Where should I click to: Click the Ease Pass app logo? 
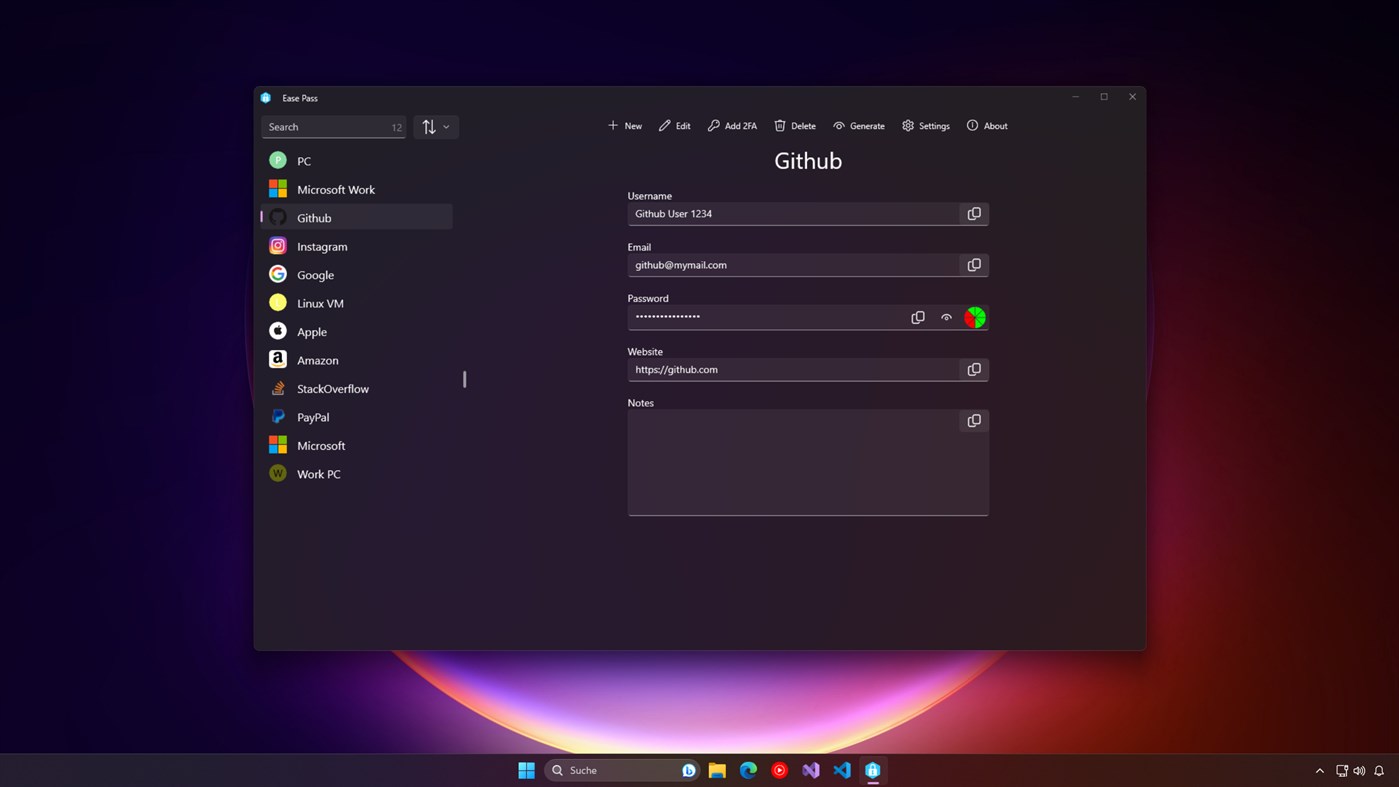pos(266,98)
